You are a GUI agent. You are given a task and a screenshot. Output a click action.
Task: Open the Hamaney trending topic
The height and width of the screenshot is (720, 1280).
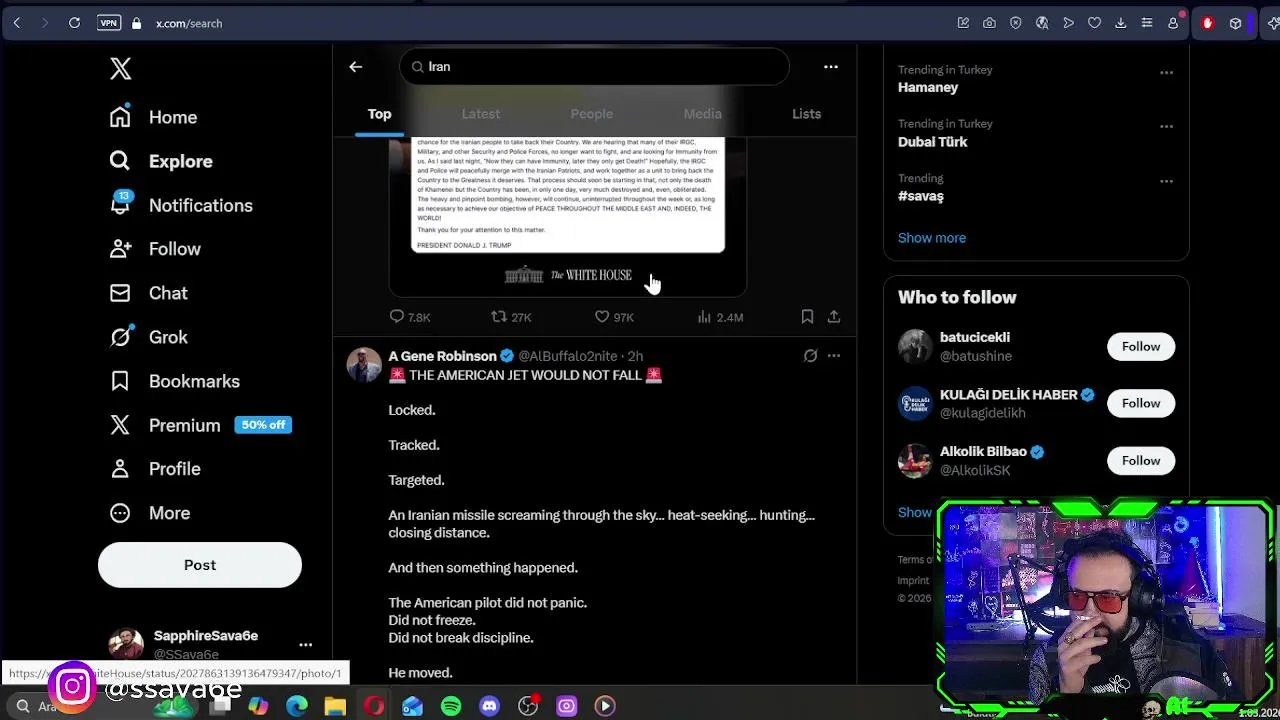click(928, 87)
